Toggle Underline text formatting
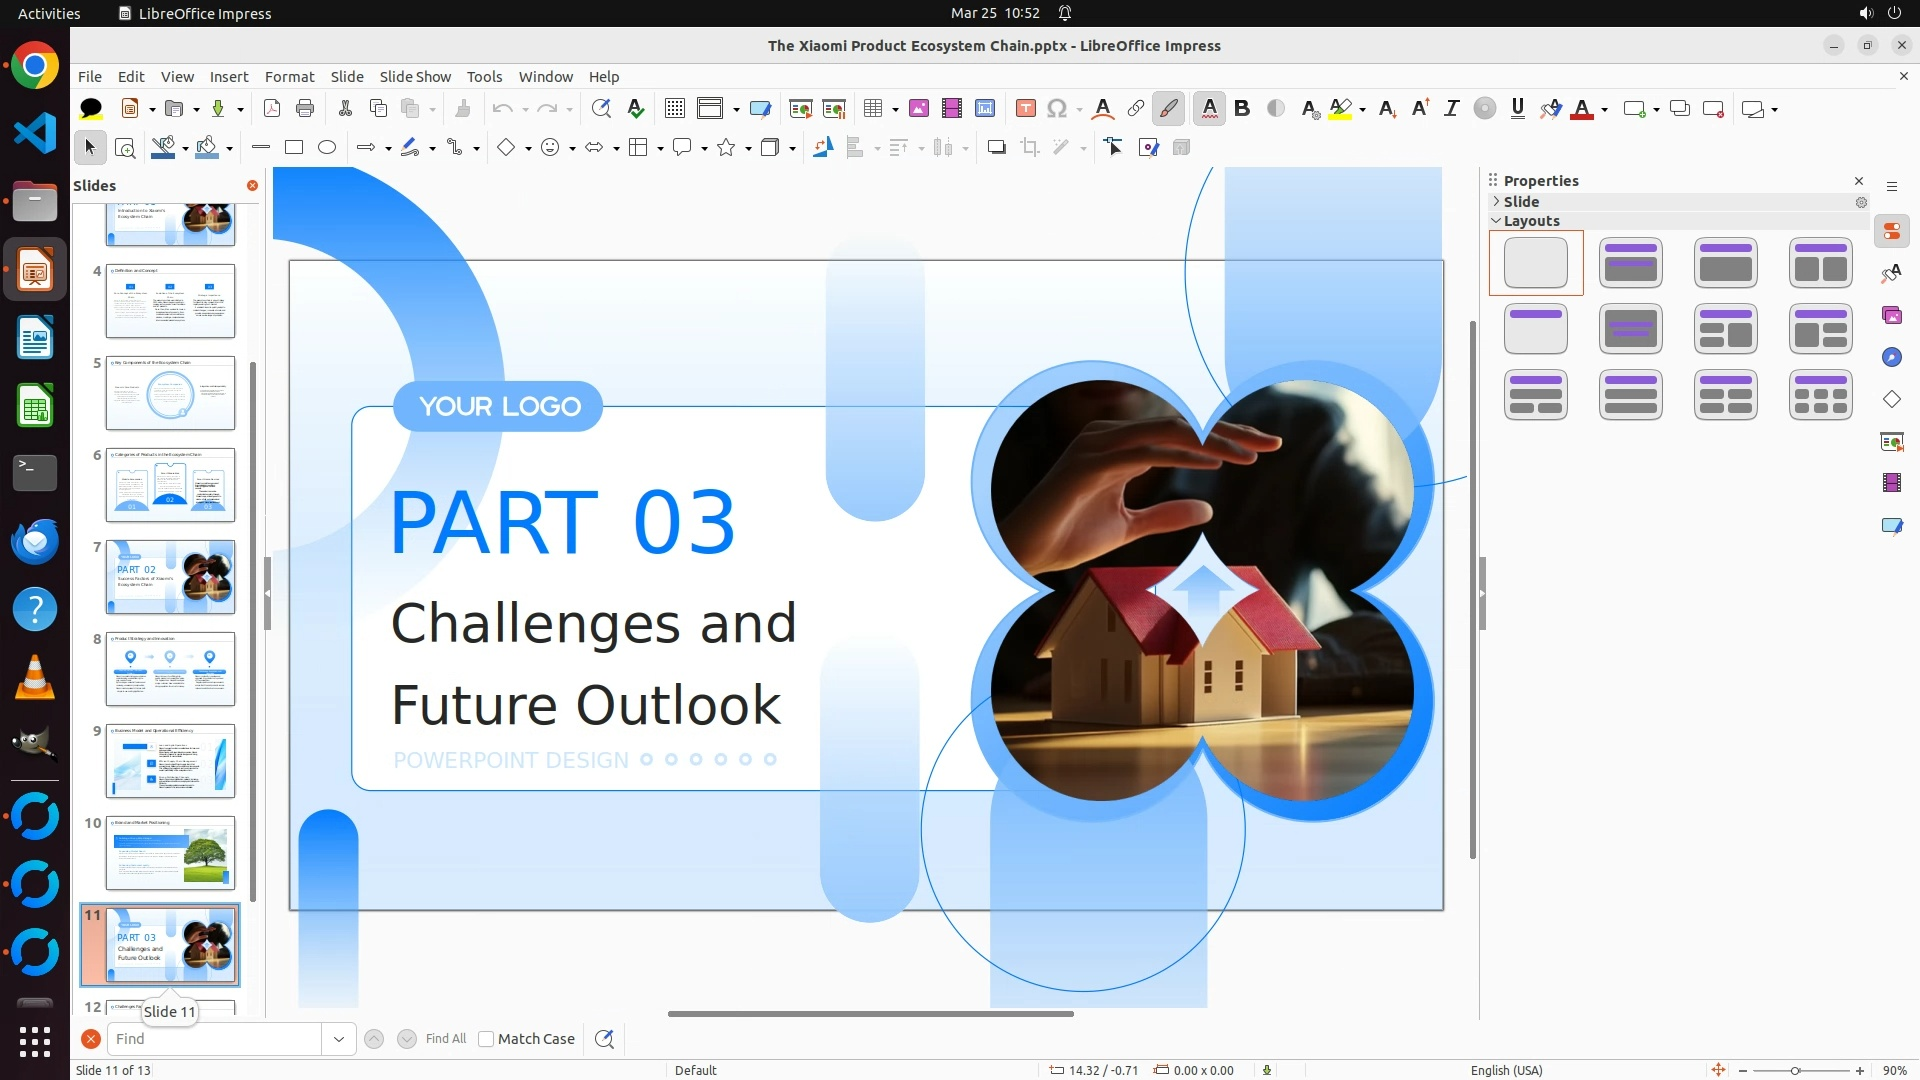1920x1080 pixels. [1517, 109]
